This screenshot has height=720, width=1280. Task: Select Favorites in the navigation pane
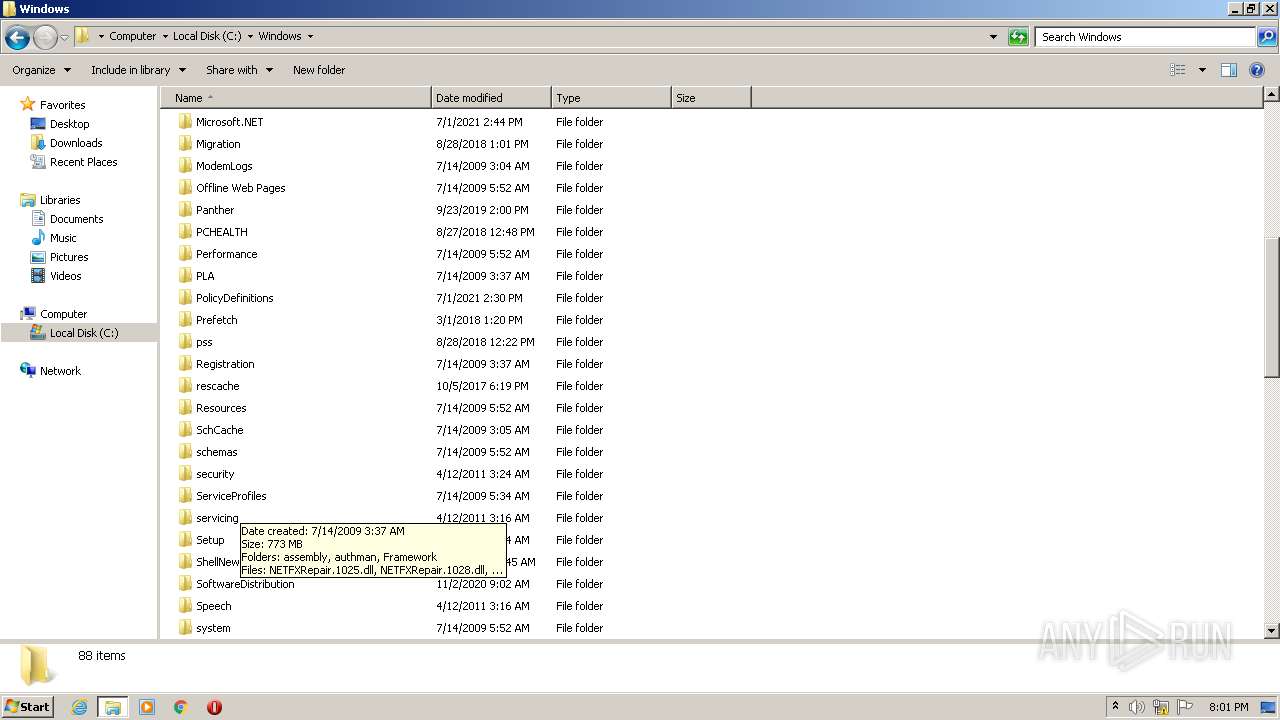pyautogui.click(x=62, y=105)
